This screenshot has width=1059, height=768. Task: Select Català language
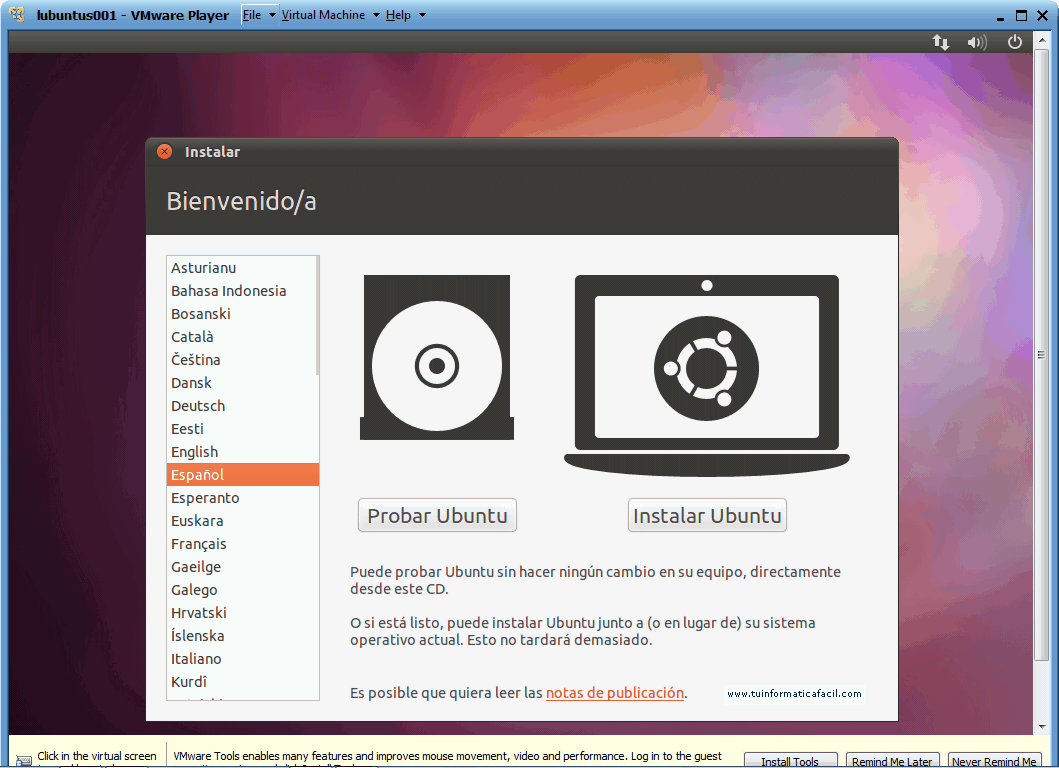point(242,337)
